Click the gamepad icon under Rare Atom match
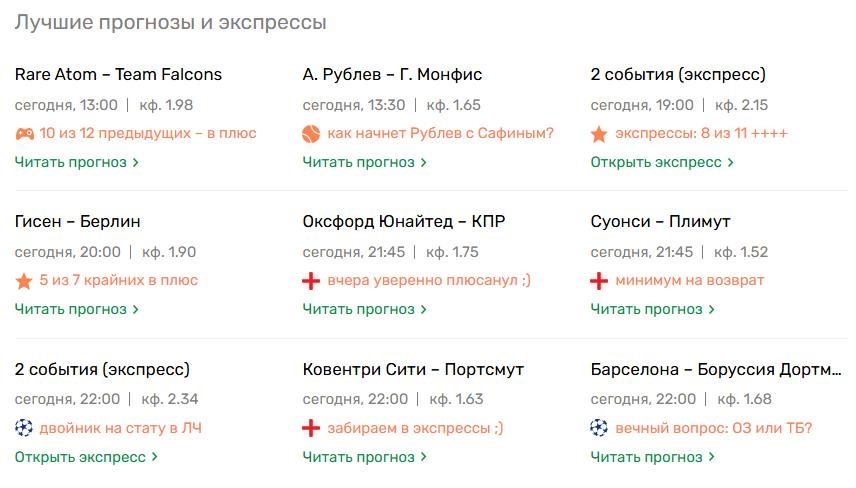This screenshot has height=488, width=856. click(24, 134)
